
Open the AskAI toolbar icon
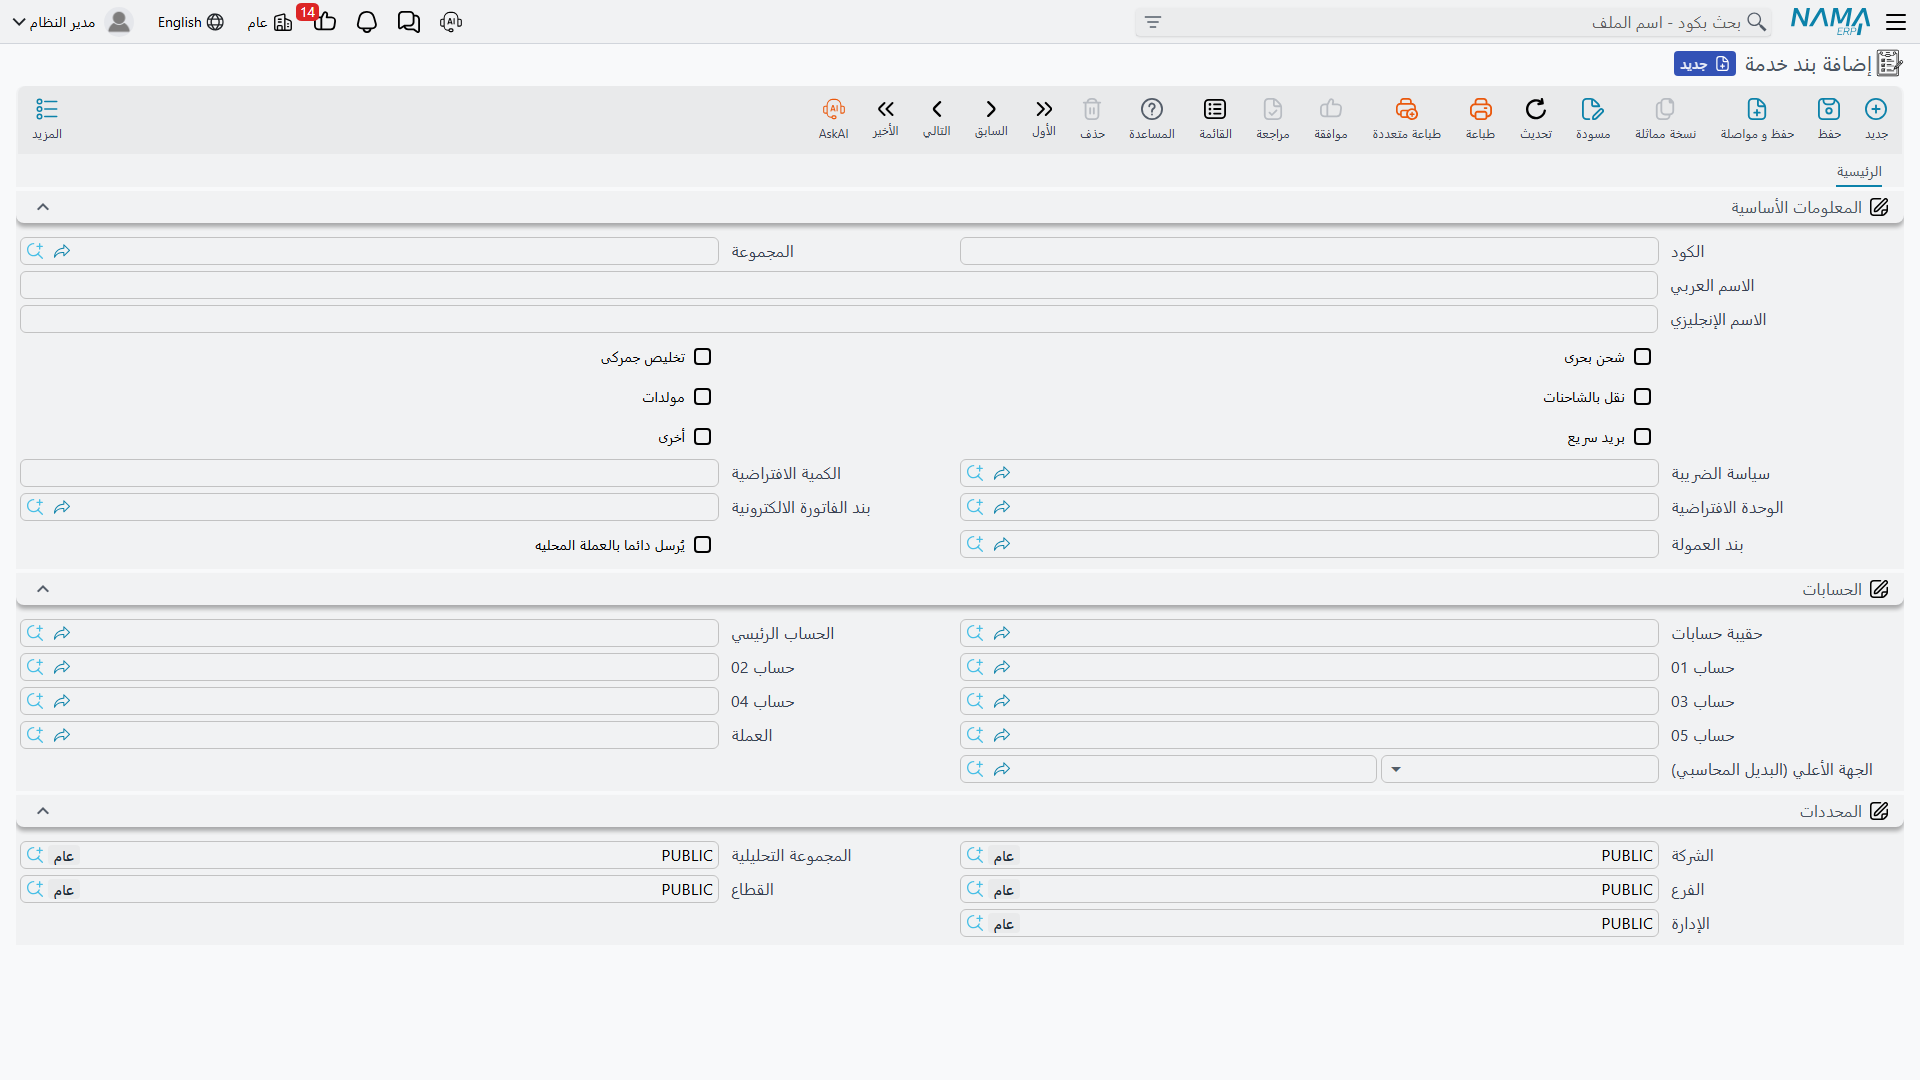coord(834,109)
